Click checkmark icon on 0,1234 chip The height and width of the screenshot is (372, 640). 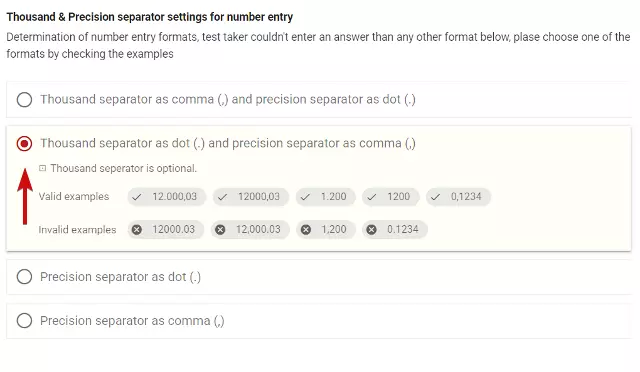[436, 197]
